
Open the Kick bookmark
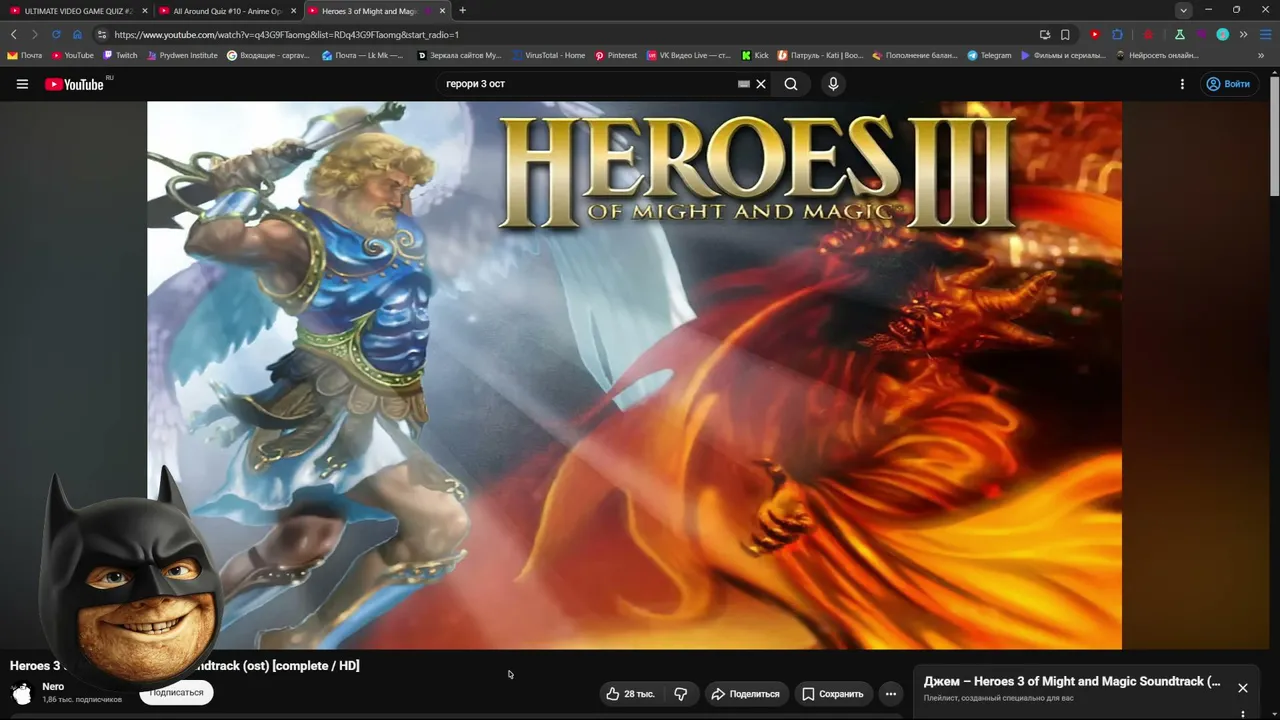(x=755, y=55)
